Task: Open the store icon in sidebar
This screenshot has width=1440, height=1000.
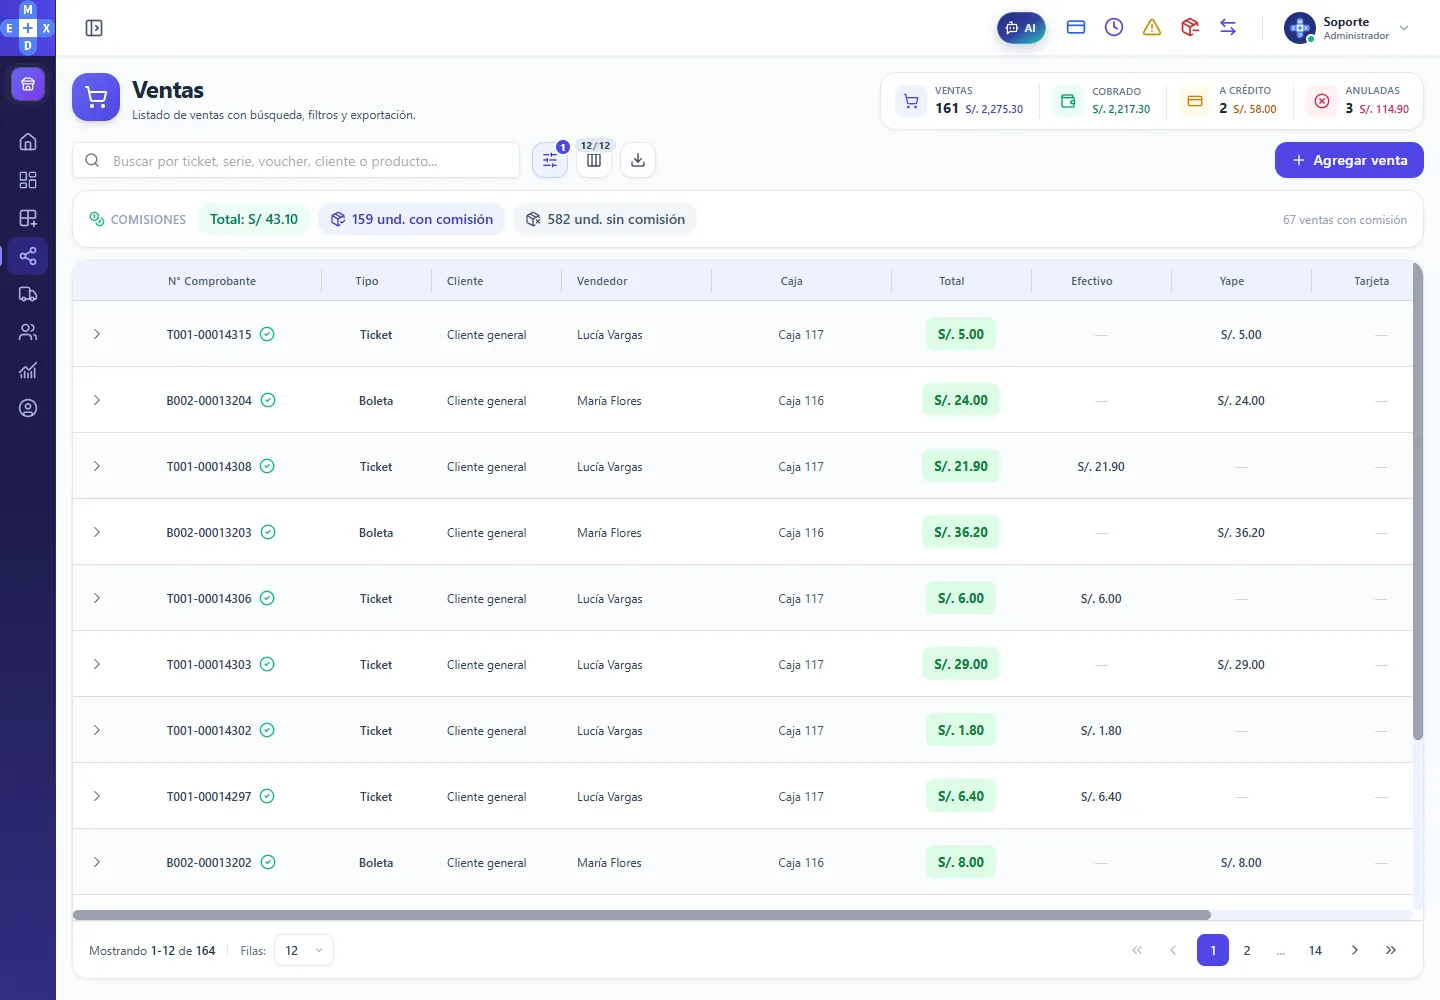Action: pos(28,84)
